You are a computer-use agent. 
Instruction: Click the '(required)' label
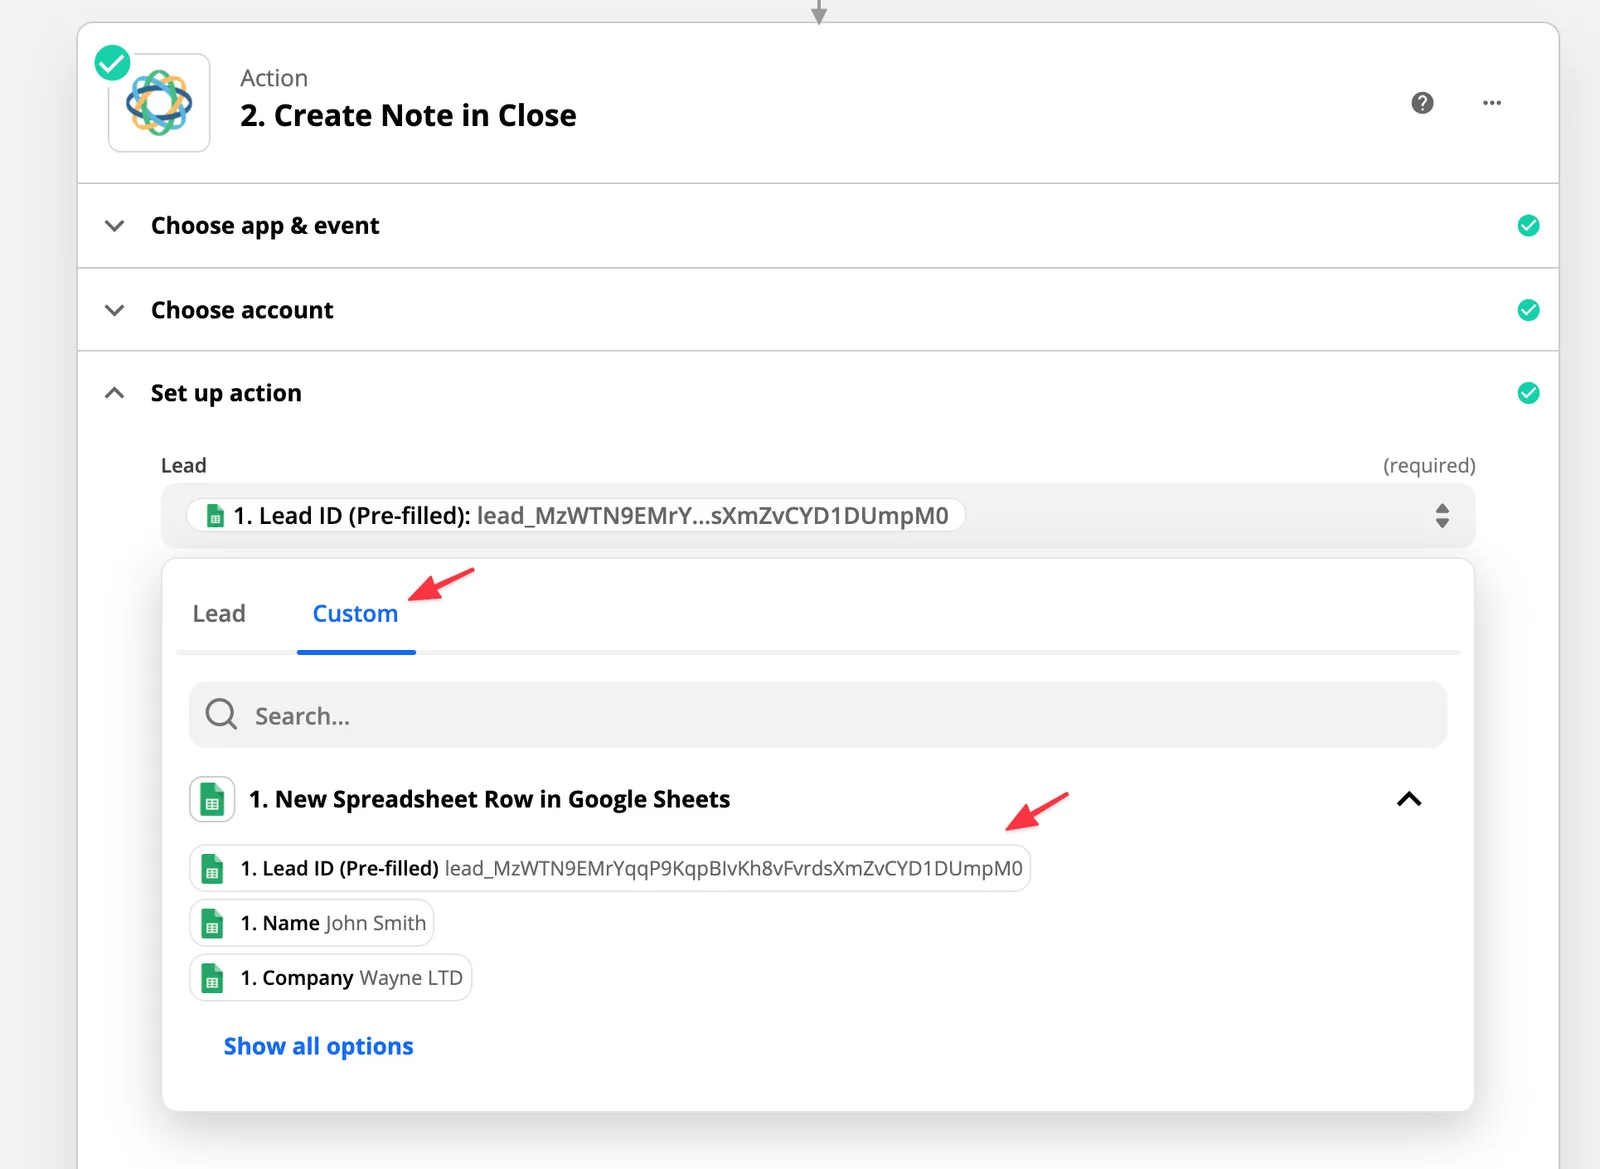1429,465
